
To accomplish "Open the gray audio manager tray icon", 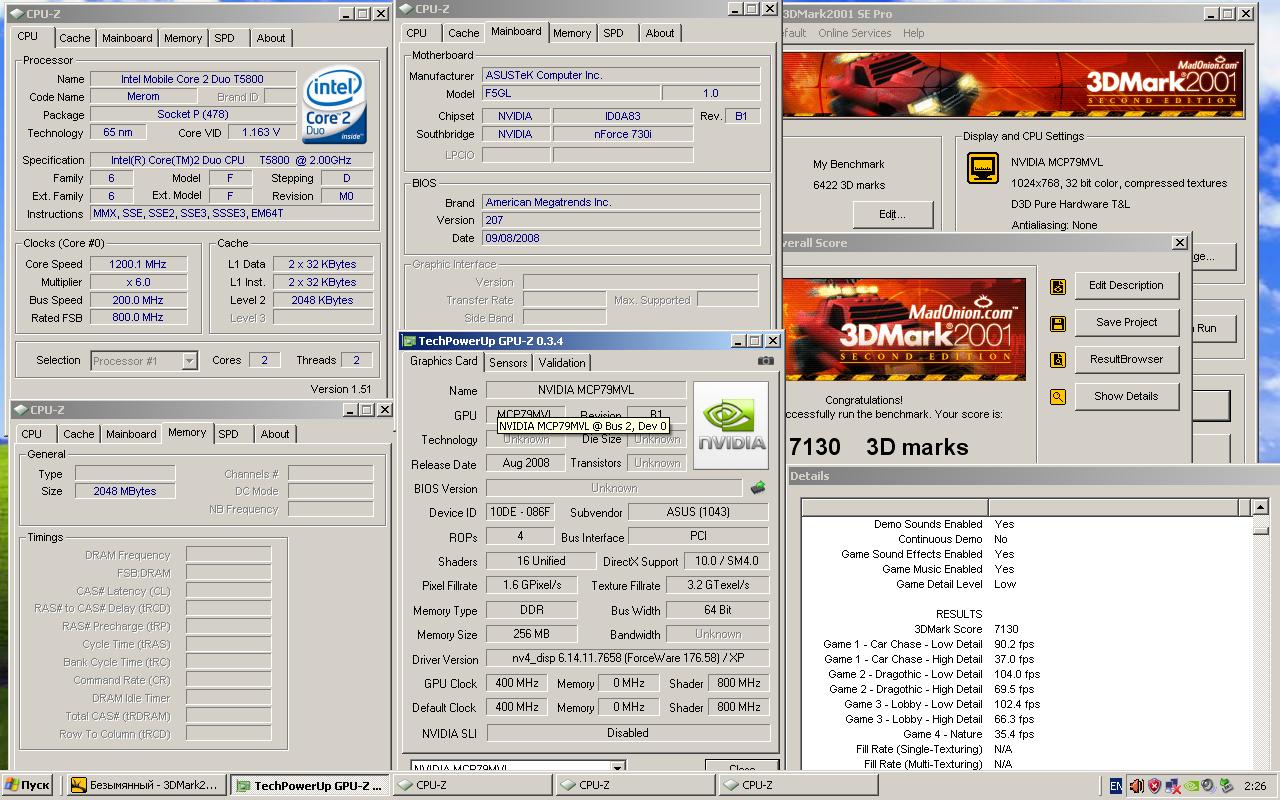I will (x=1208, y=786).
